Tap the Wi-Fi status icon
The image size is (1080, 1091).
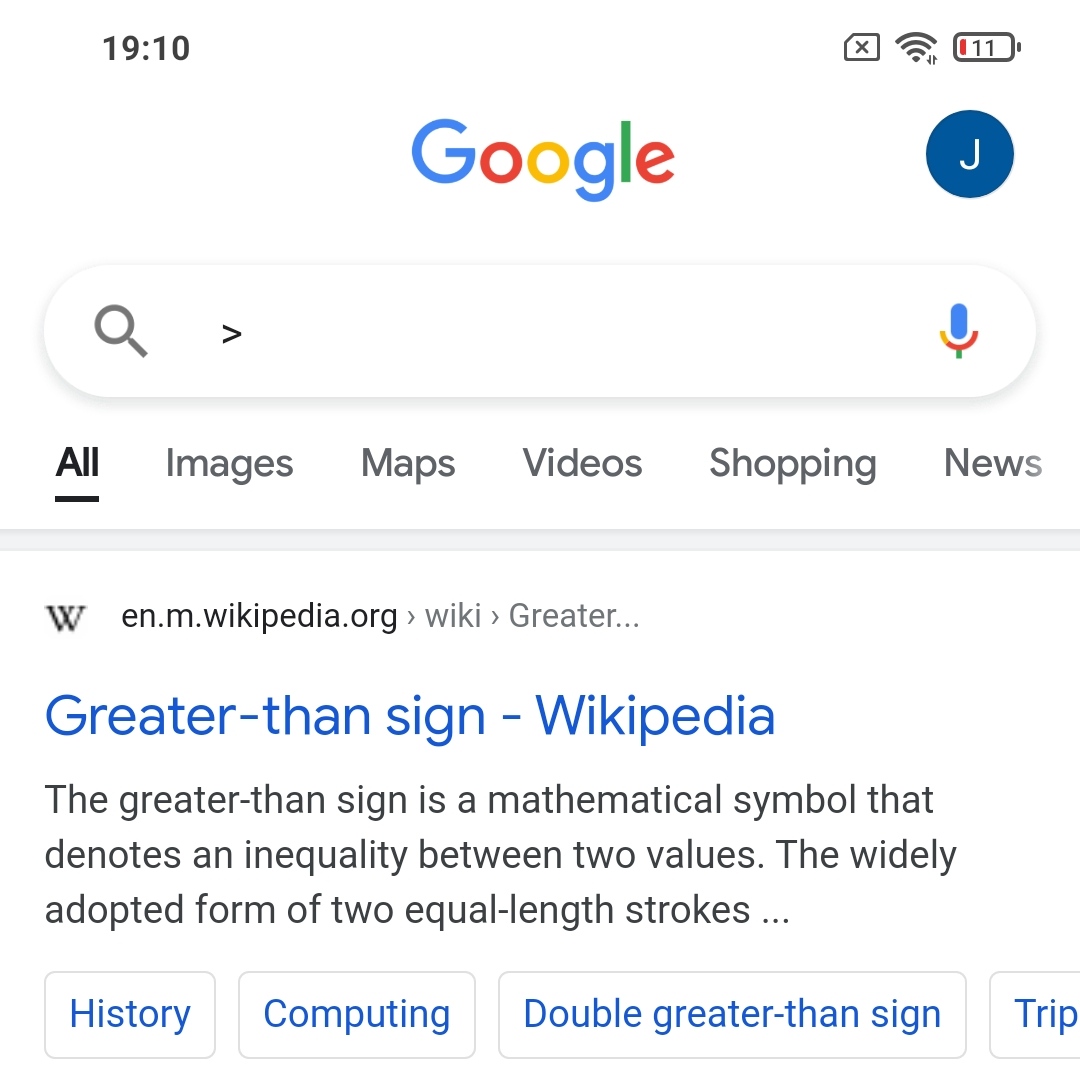coord(916,47)
